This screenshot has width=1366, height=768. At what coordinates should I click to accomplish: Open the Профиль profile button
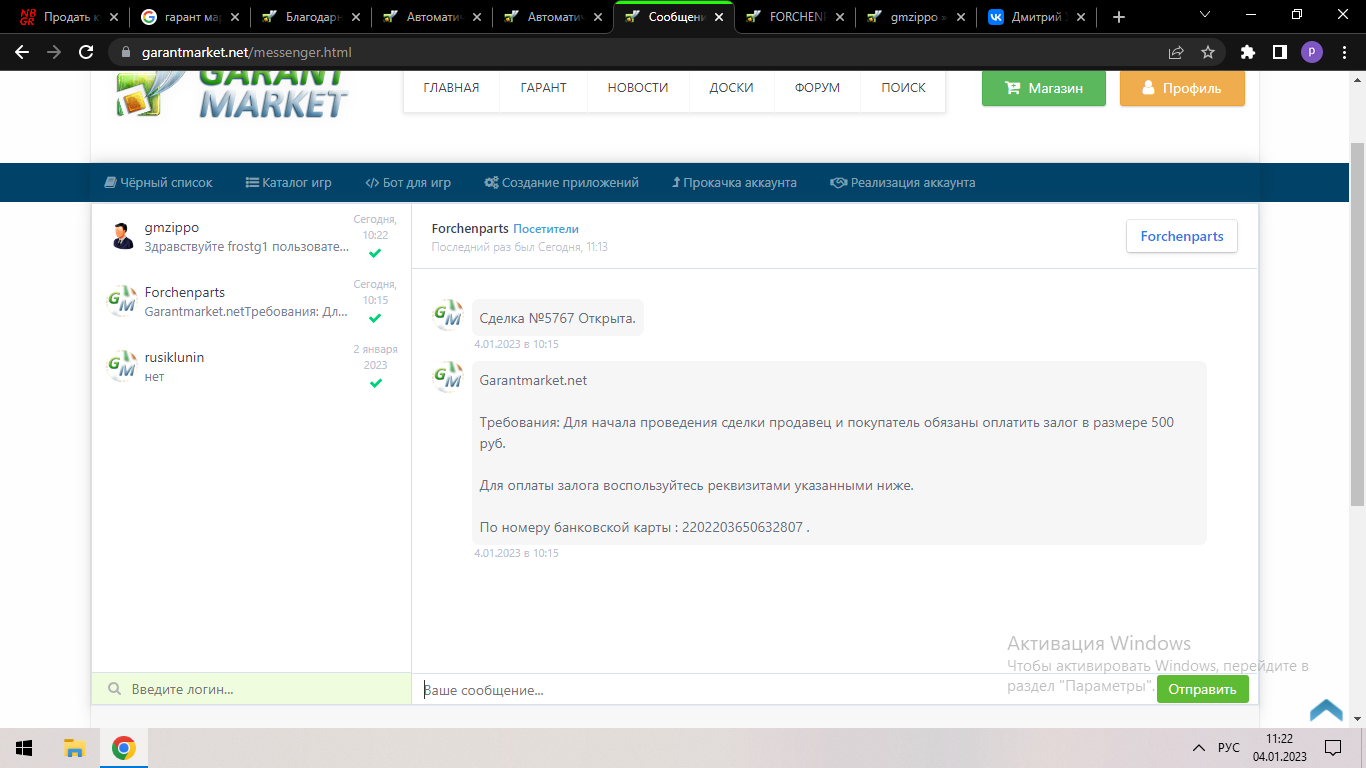tap(1182, 88)
